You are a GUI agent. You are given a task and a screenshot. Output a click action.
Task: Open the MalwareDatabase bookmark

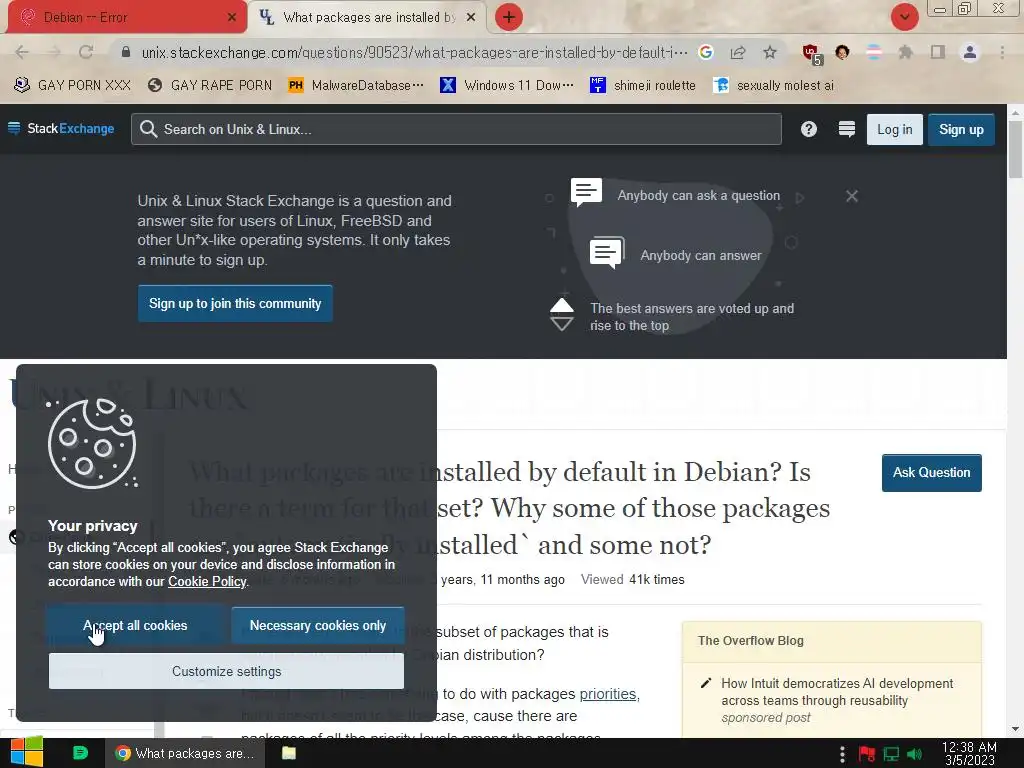[x=356, y=86]
